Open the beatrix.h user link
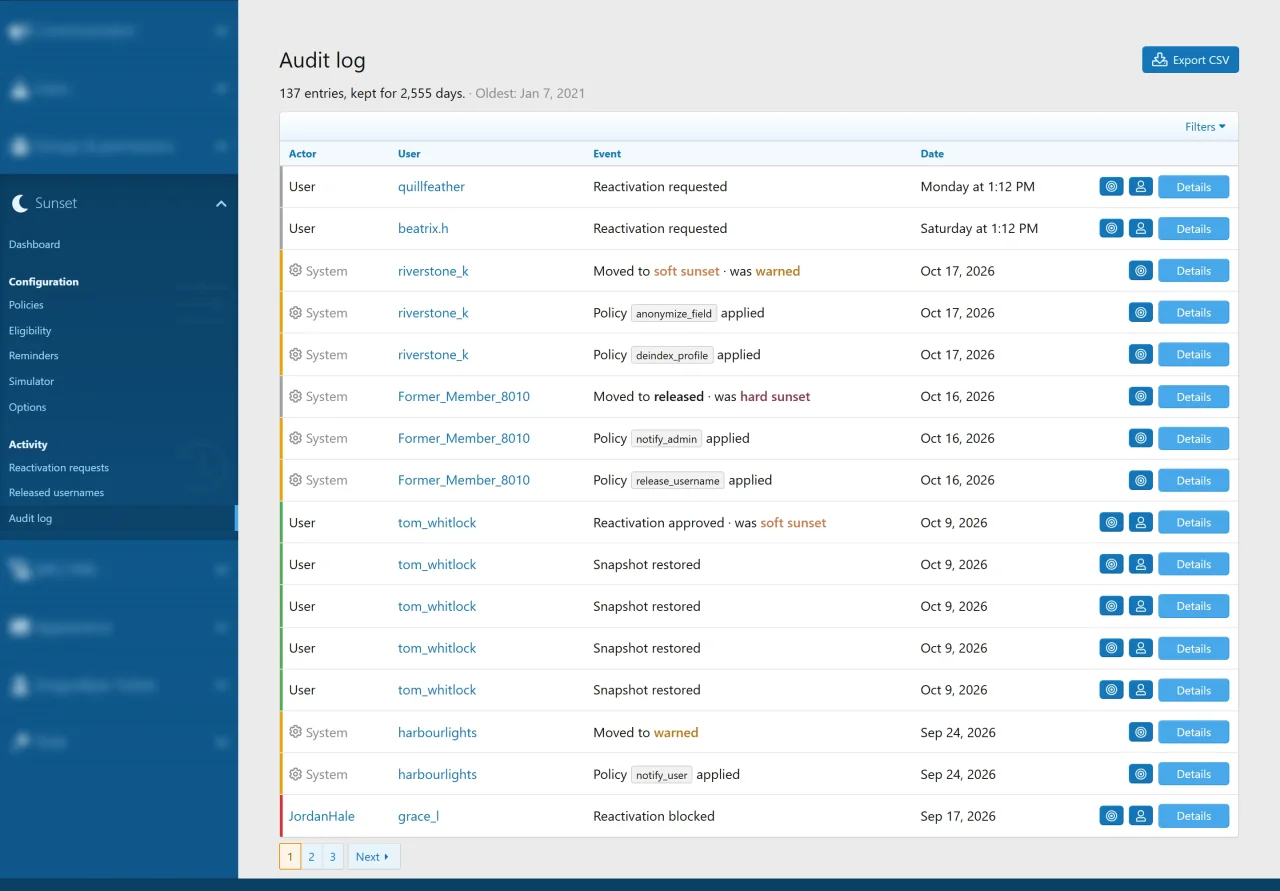 pos(423,228)
